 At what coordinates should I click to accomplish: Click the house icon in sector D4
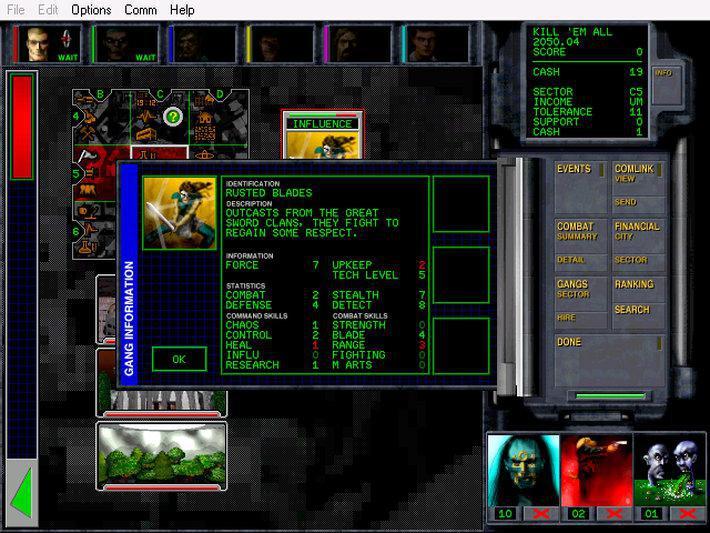pos(204,117)
